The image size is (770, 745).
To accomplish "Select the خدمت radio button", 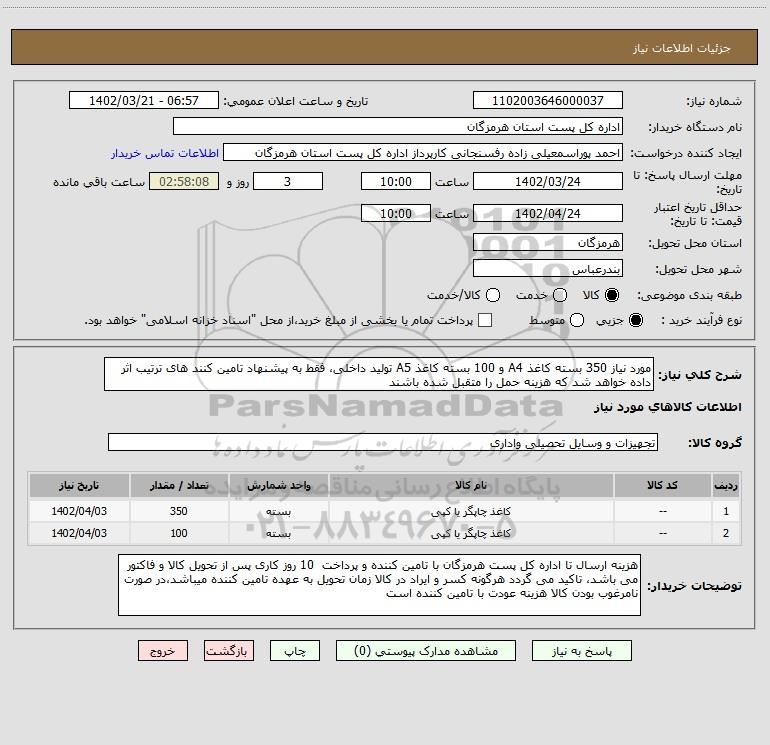I will [x=560, y=295].
